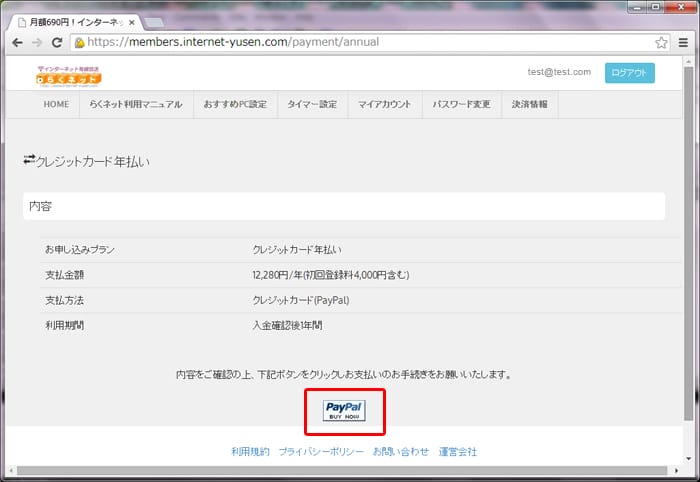Click the 利用規約 footer link
This screenshot has height=482, width=700.
tap(250, 452)
